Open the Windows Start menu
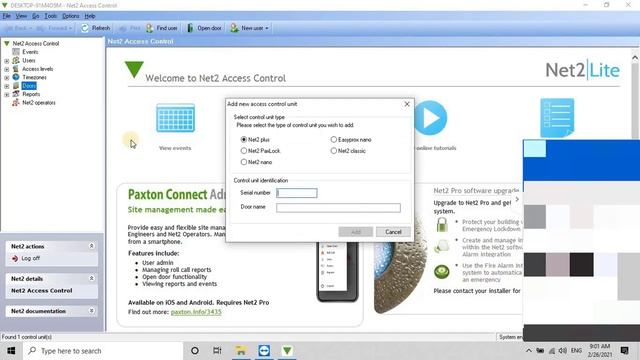The image size is (640, 360). point(11,351)
